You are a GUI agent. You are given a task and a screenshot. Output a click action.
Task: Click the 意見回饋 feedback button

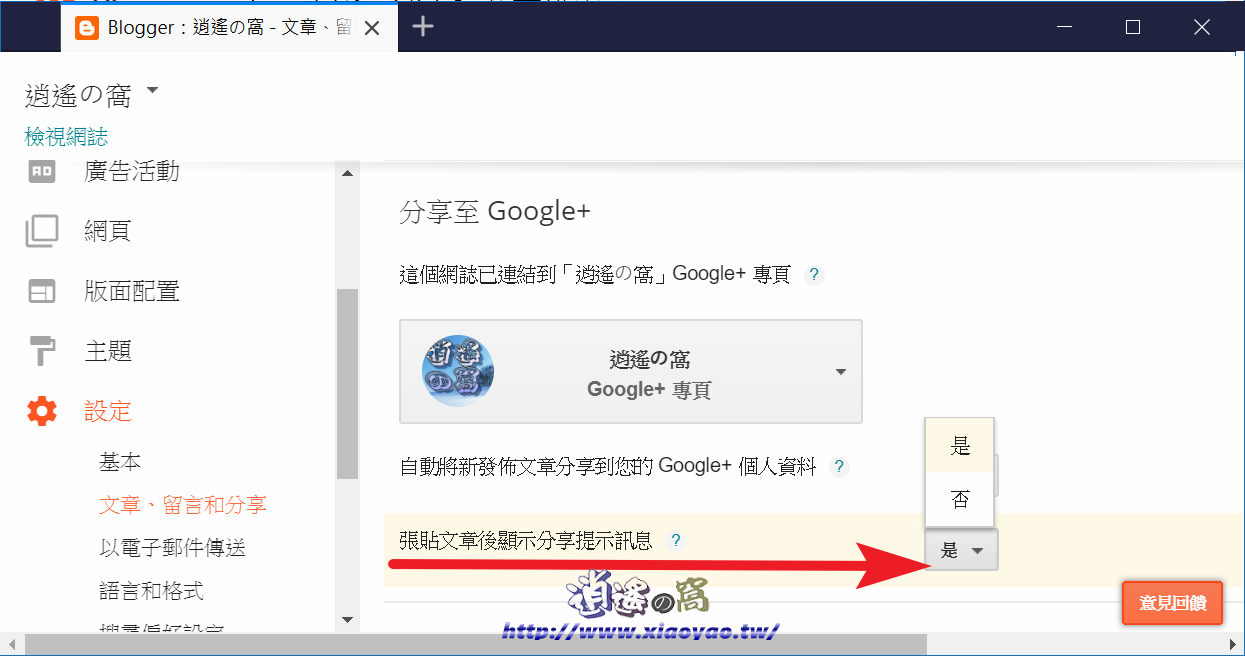(x=1172, y=603)
